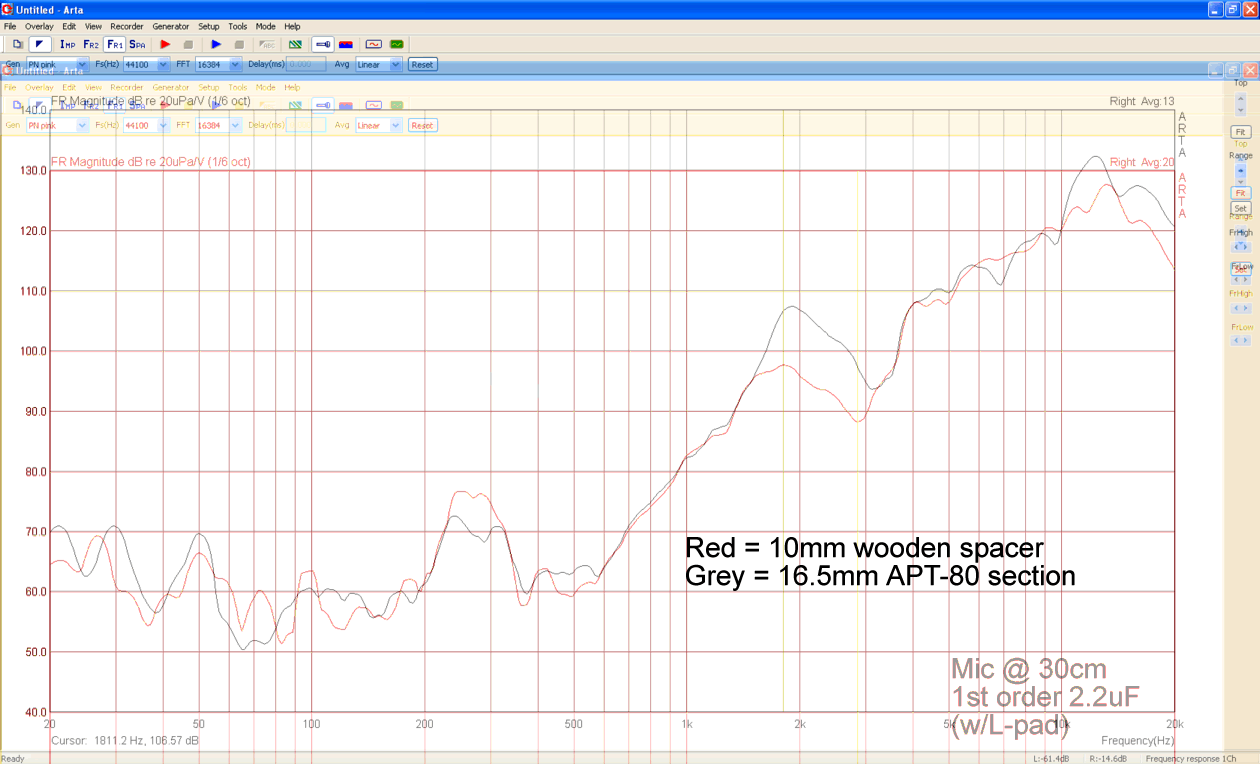This screenshot has height=764, width=1260.
Task: Open the View menu
Action: pyautogui.click(x=93, y=26)
